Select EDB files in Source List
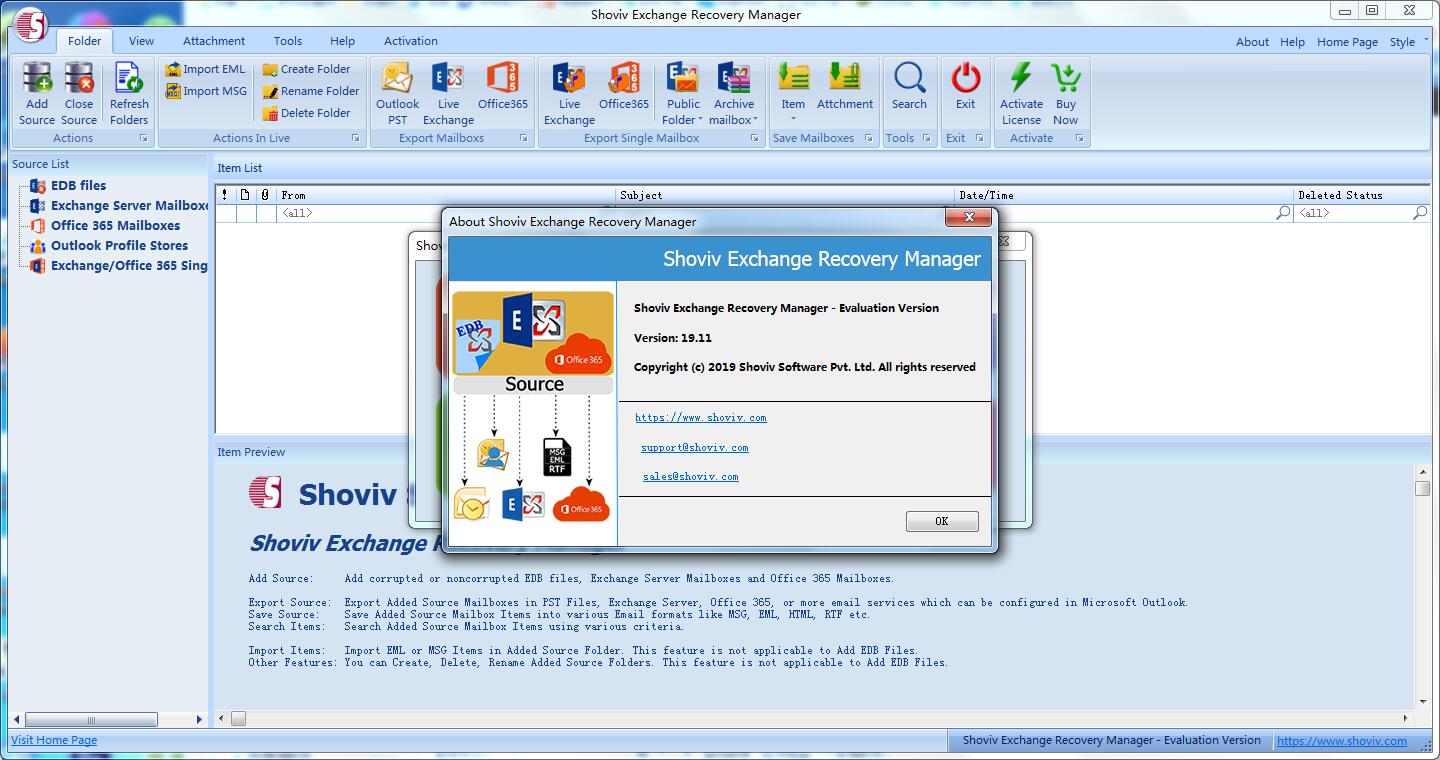 point(78,185)
